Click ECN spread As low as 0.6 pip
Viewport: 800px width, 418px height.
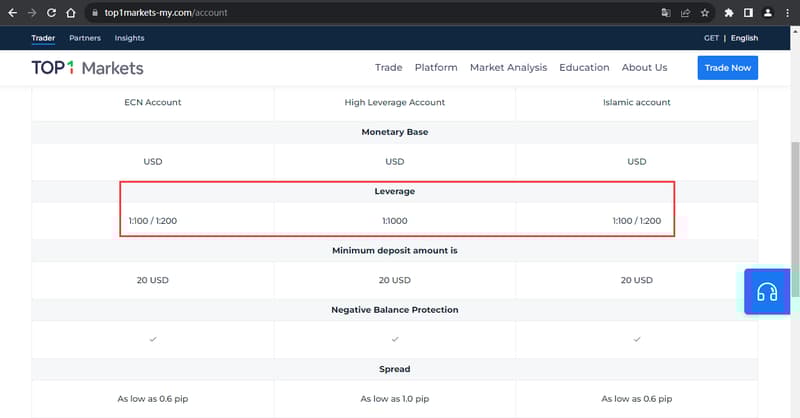pyautogui.click(x=153, y=399)
